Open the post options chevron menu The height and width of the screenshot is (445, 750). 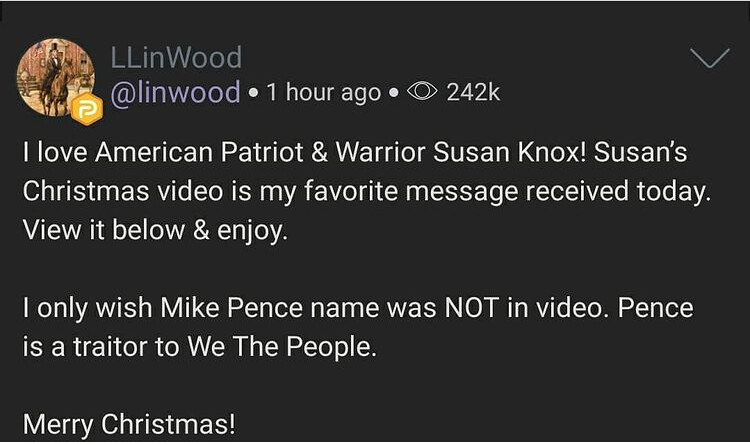click(x=711, y=58)
